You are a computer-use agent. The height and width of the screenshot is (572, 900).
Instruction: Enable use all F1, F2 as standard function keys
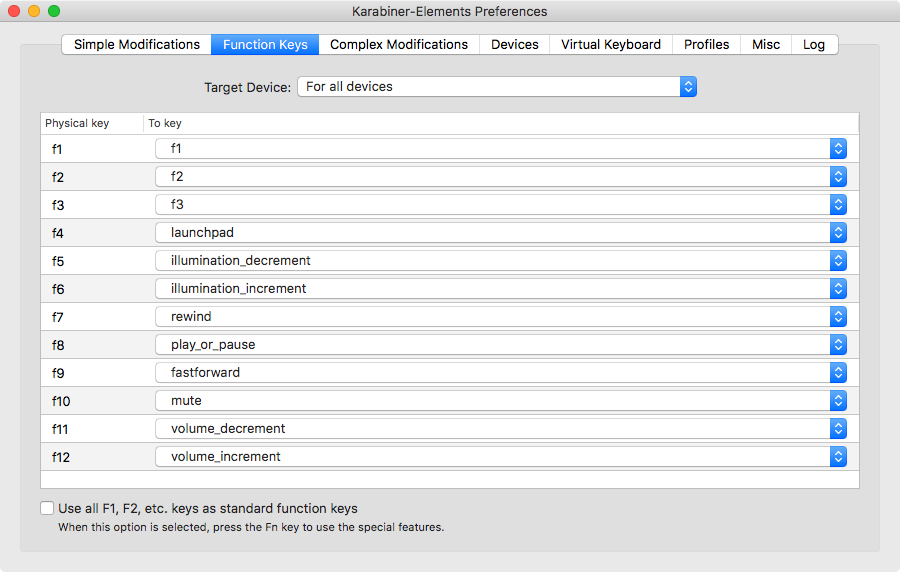(47, 508)
